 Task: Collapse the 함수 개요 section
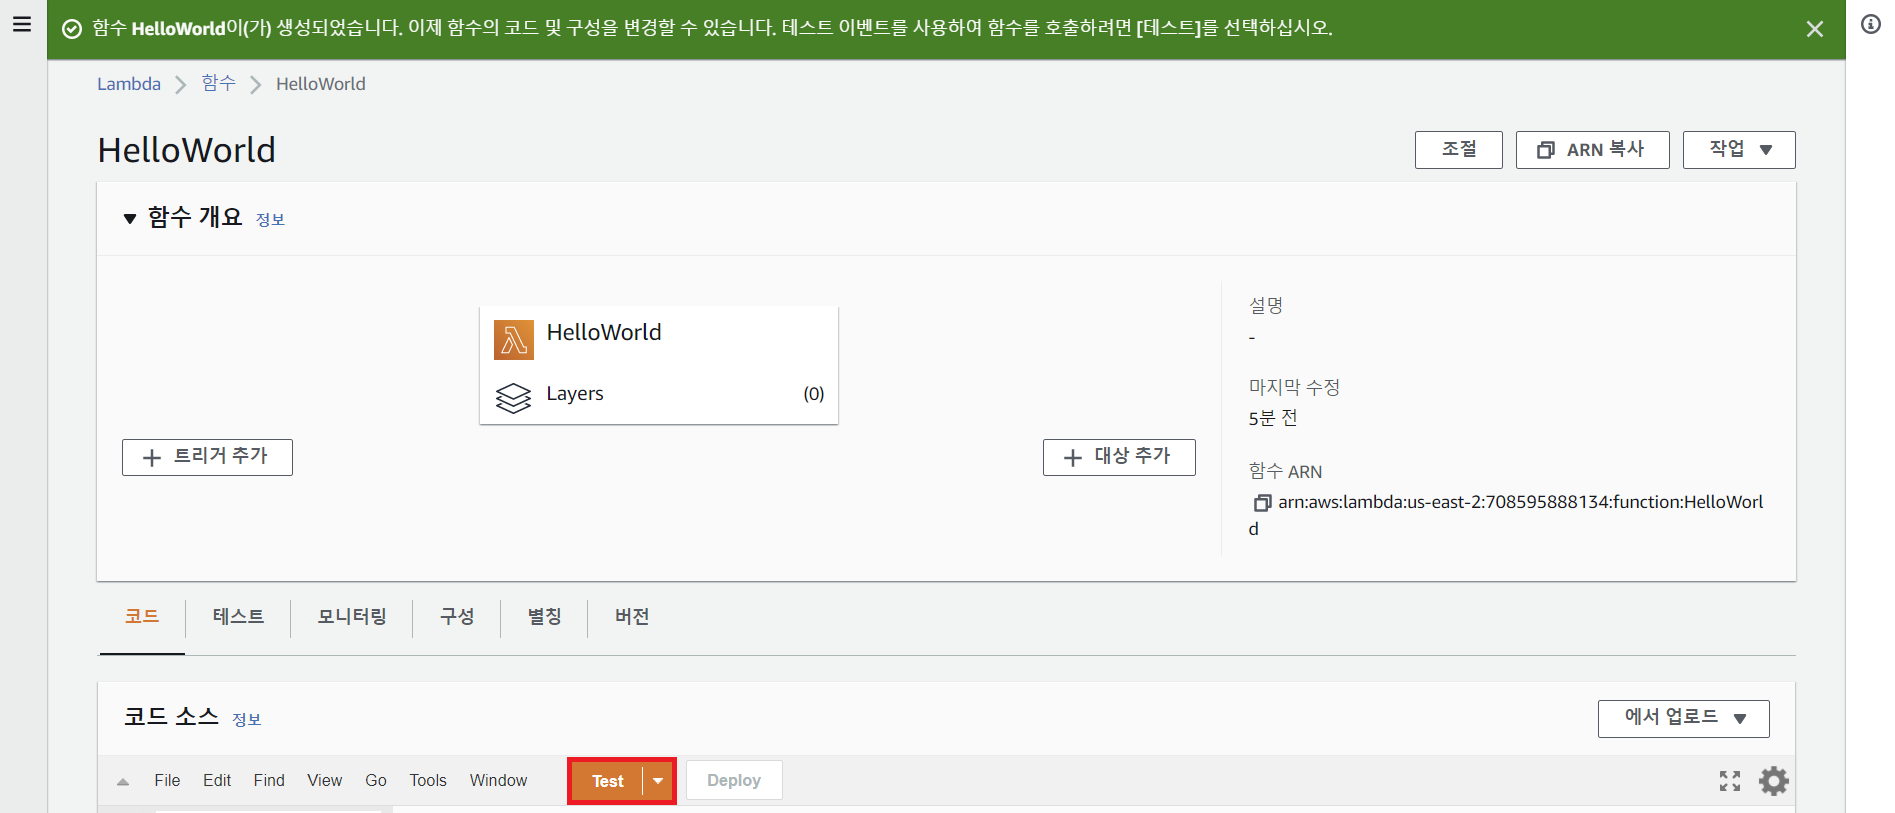click(130, 218)
